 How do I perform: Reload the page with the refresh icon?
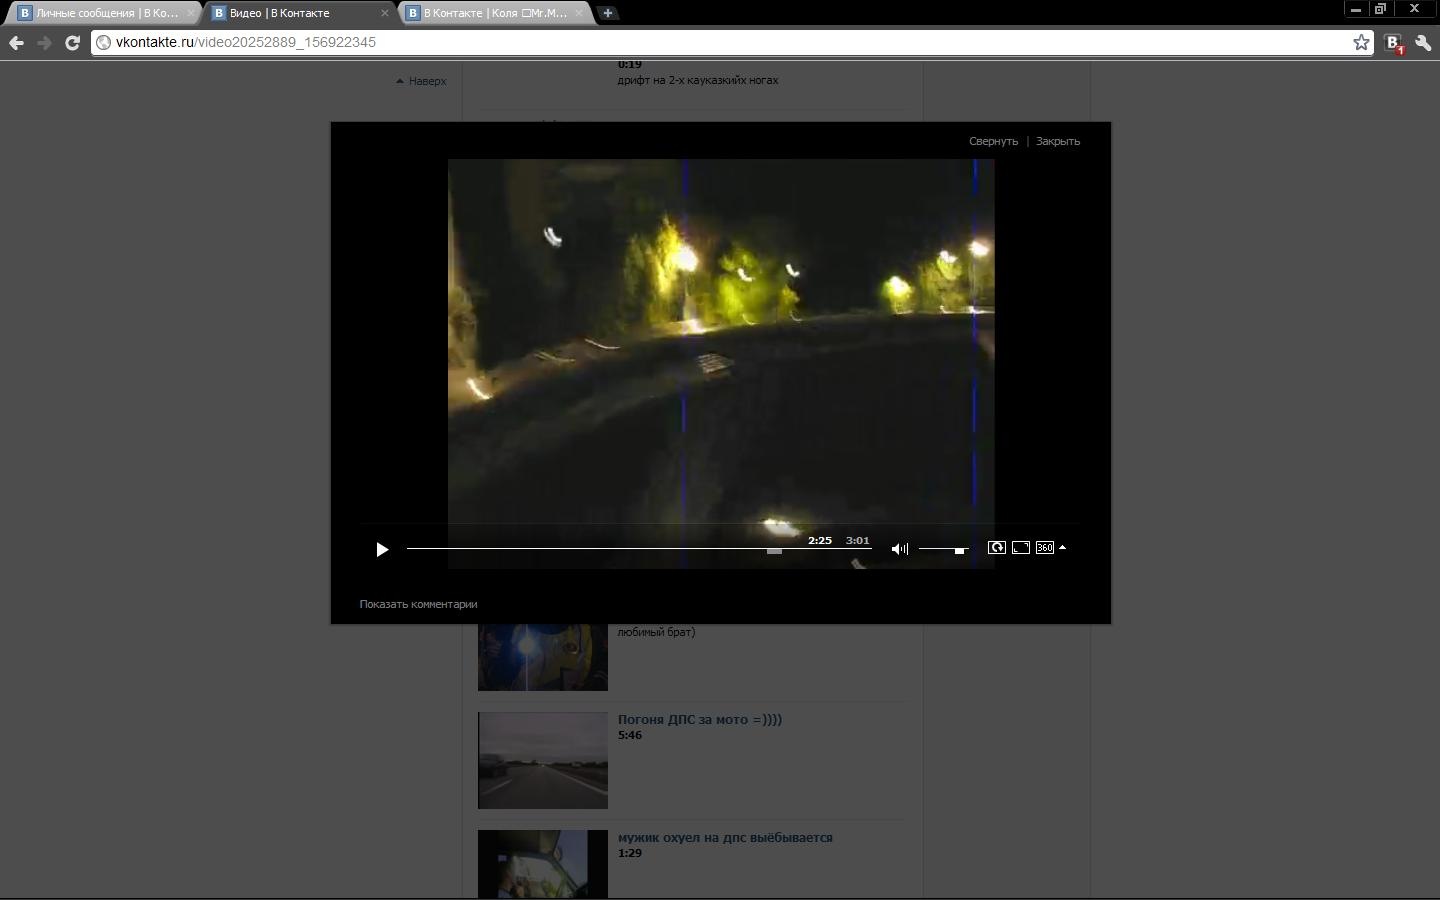coord(72,43)
